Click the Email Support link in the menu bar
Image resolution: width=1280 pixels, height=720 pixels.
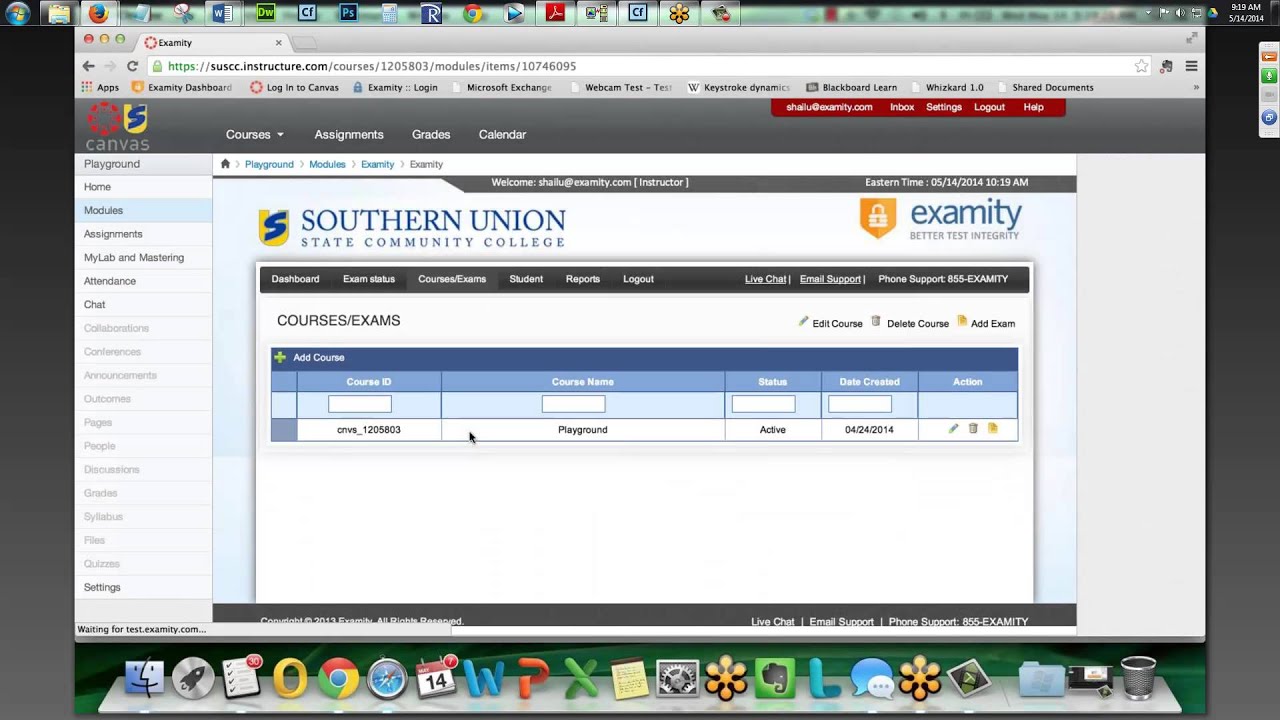coord(830,279)
